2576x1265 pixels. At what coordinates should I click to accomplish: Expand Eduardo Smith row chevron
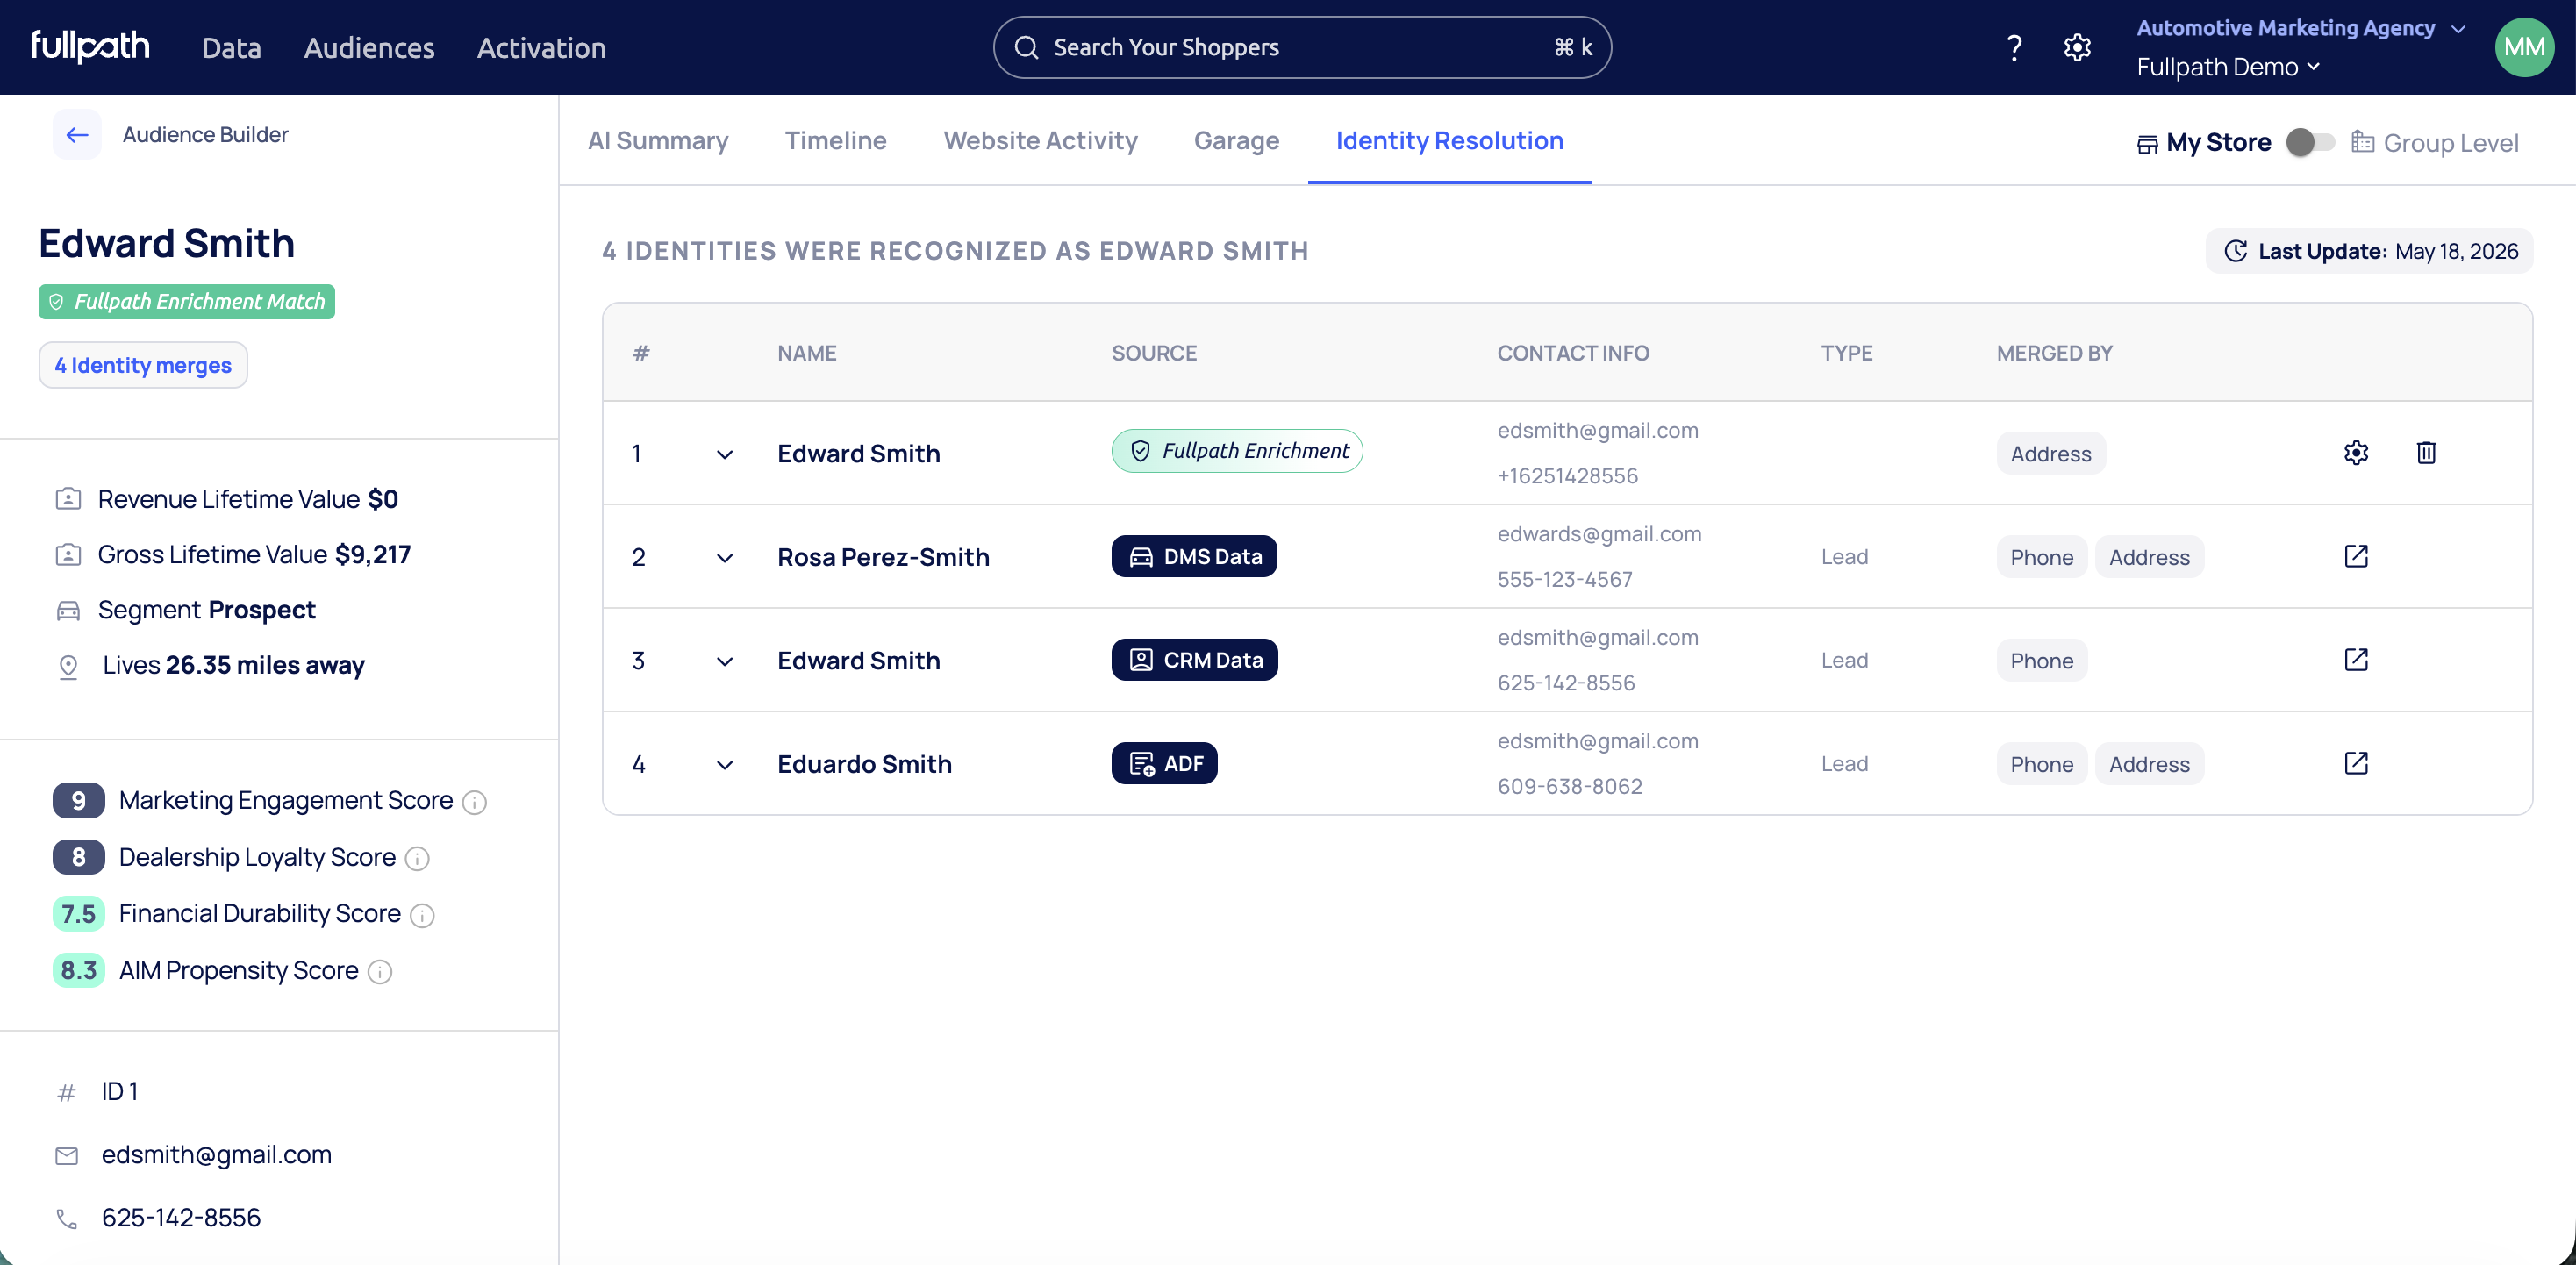725,766
